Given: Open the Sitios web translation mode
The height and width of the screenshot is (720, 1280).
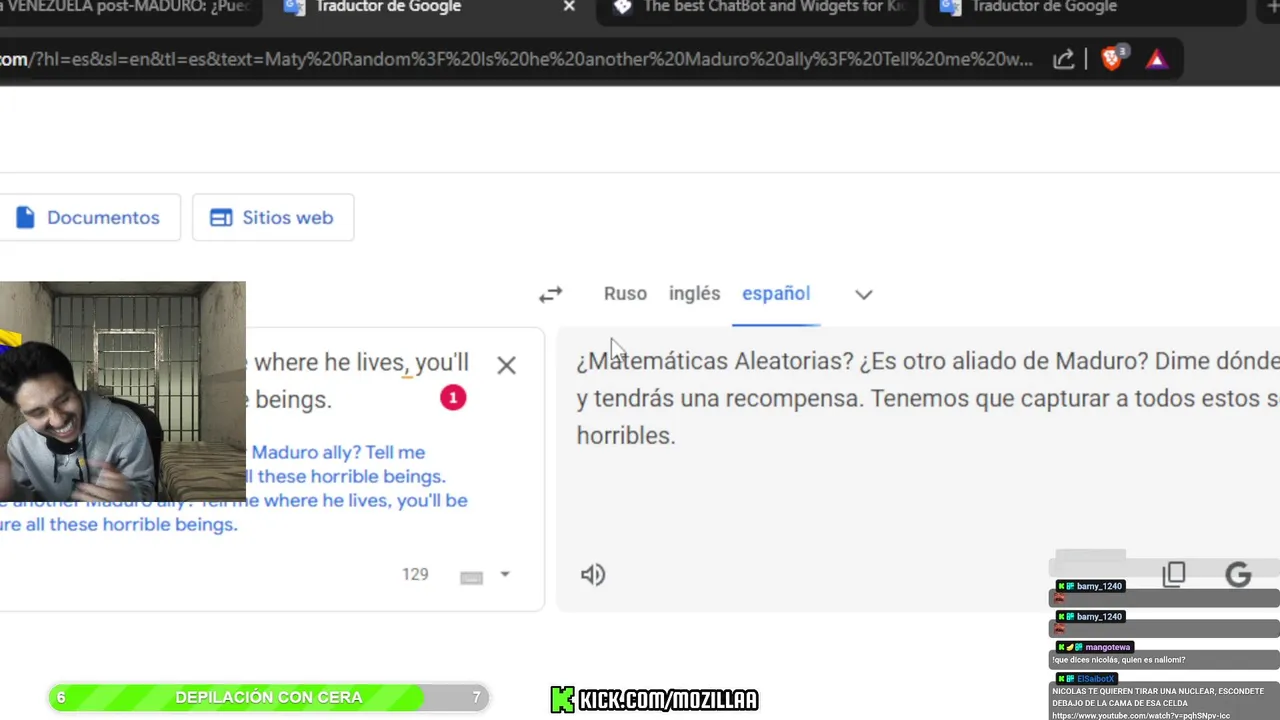Looking at the screenshot, I should [273, 218].
